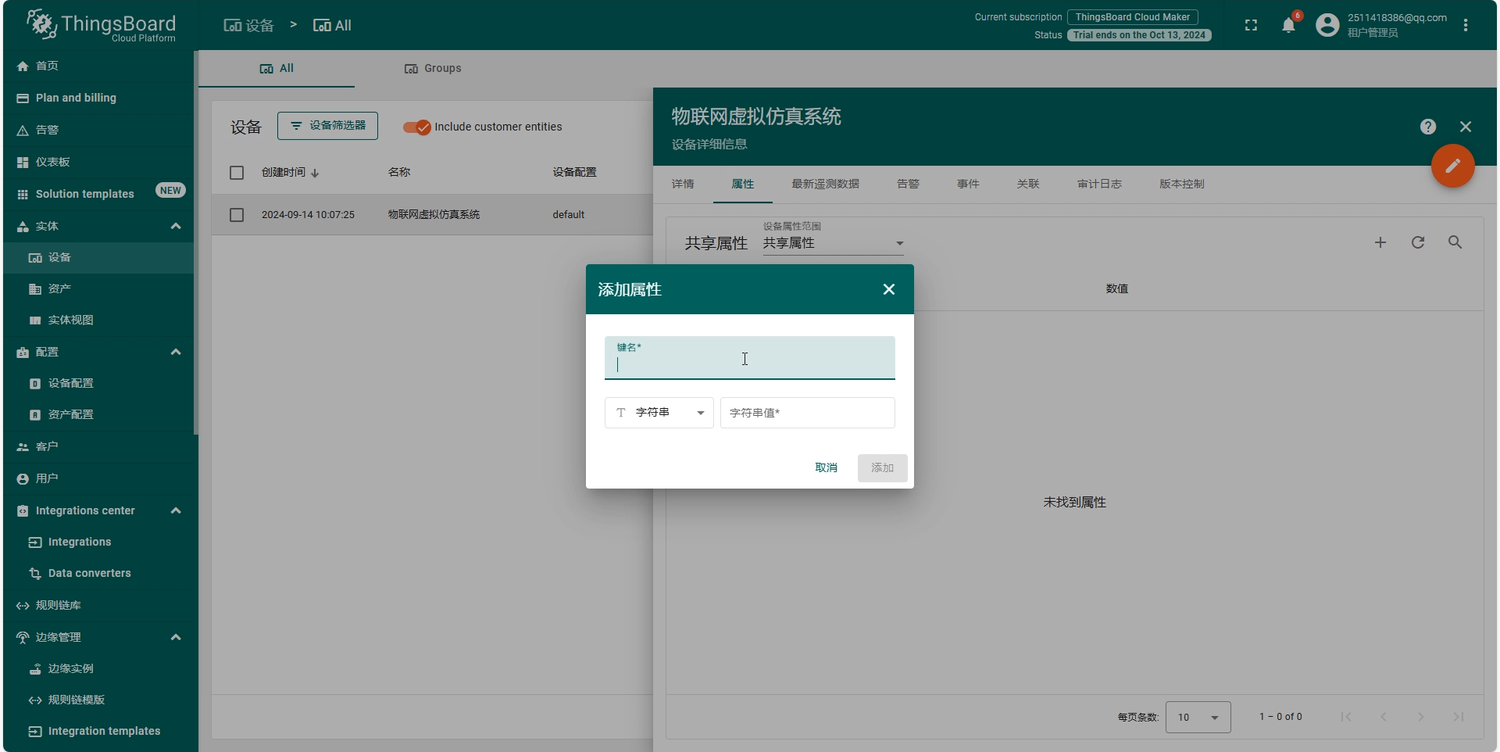The height and width of the screenshot is (752, 1500).
Task: Click the notifications bell icon
Action: coord(1288,26)
